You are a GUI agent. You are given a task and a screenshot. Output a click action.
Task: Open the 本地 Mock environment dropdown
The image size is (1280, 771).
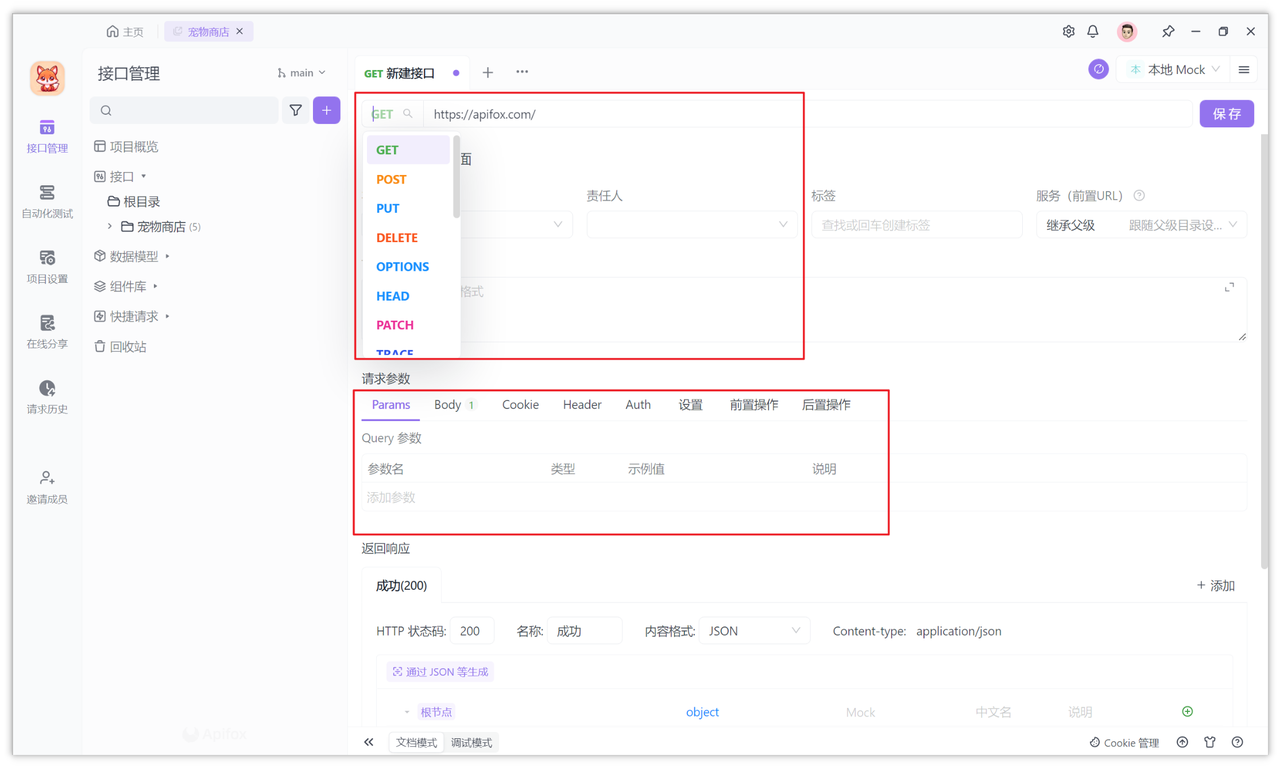(1173, 70)
